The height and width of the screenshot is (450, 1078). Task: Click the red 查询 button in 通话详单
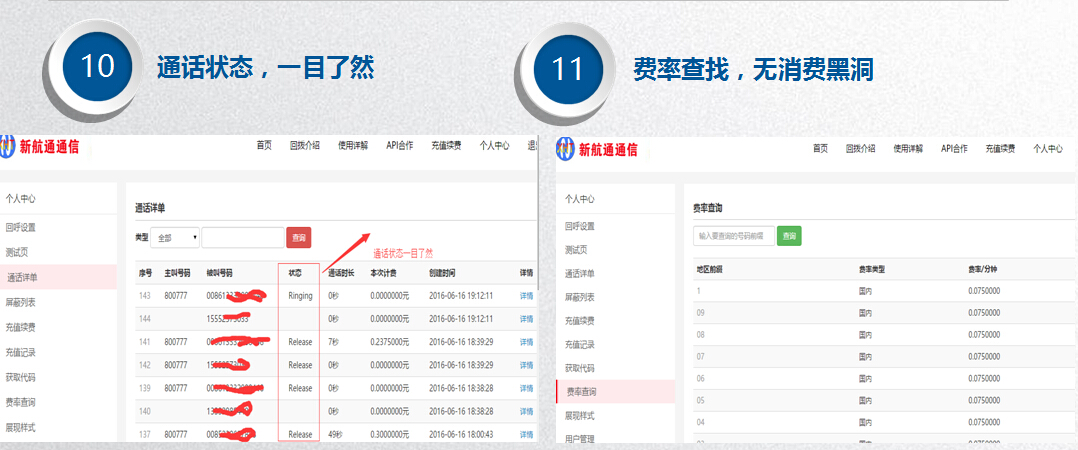coord(298,238)
